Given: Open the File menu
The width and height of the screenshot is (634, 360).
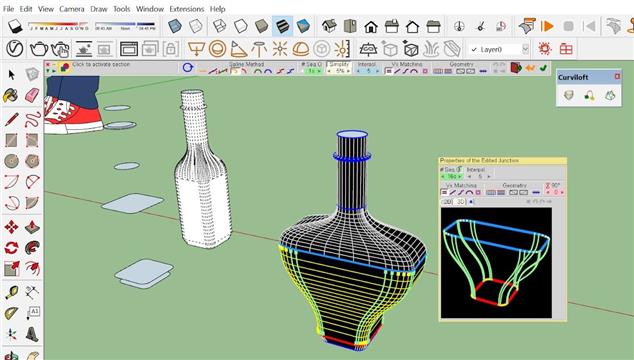Looking at the screenshot, I should coord(8,8).
